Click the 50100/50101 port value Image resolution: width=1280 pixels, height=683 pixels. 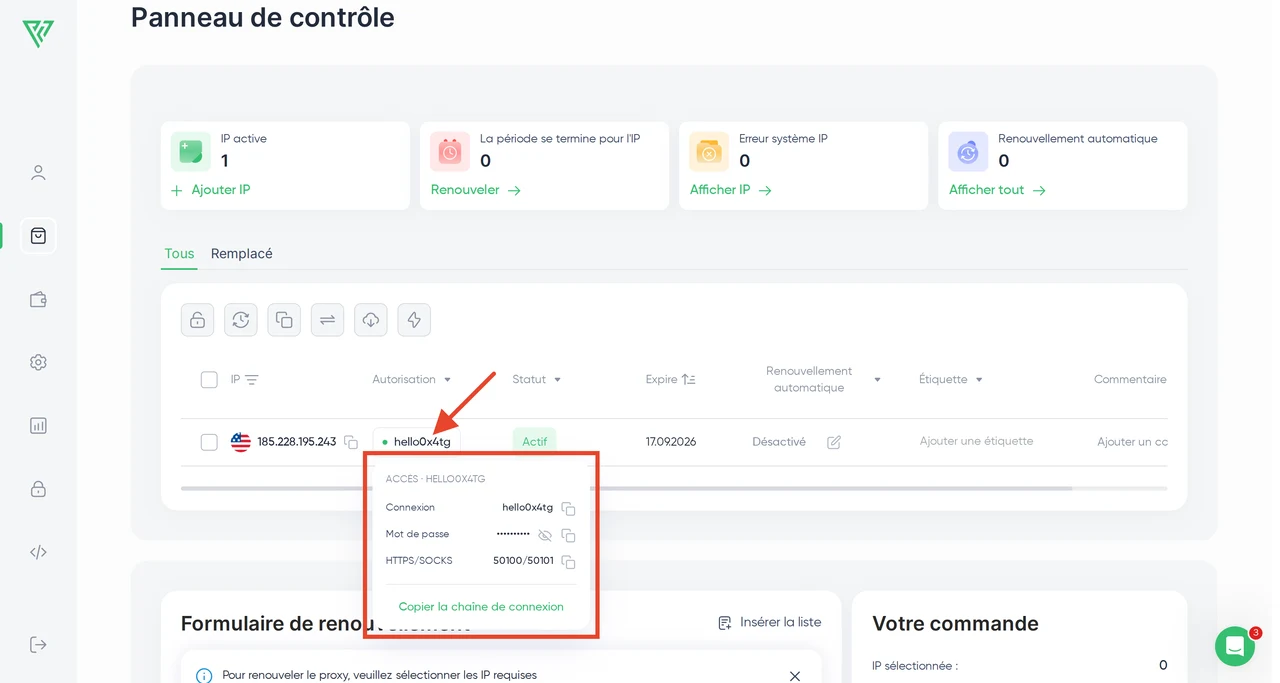(523, 561)
